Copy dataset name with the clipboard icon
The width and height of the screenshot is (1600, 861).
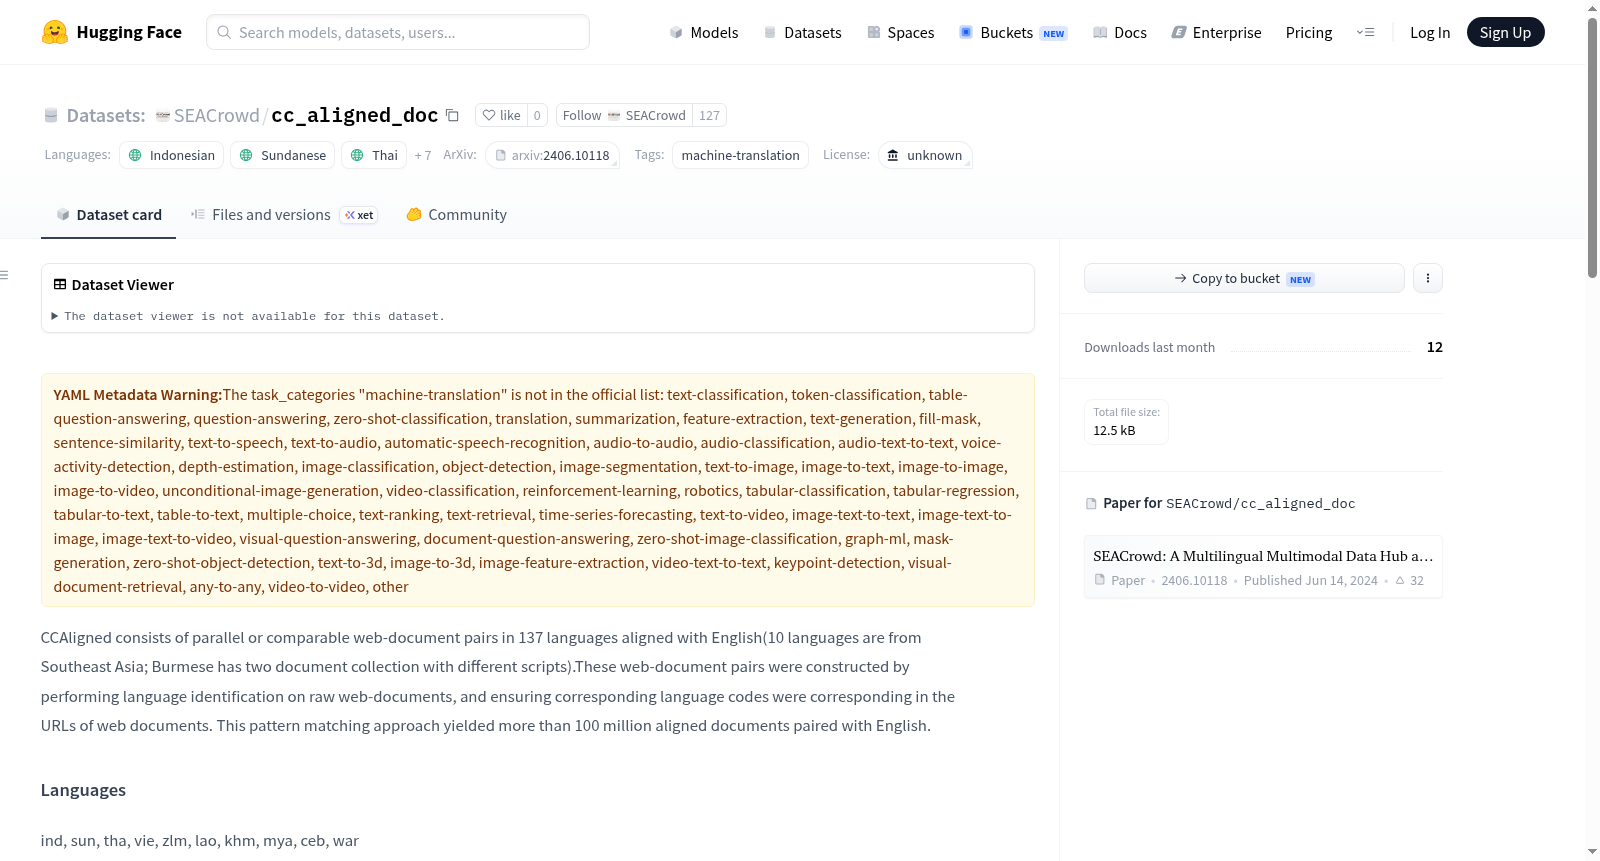coord(452,115)
